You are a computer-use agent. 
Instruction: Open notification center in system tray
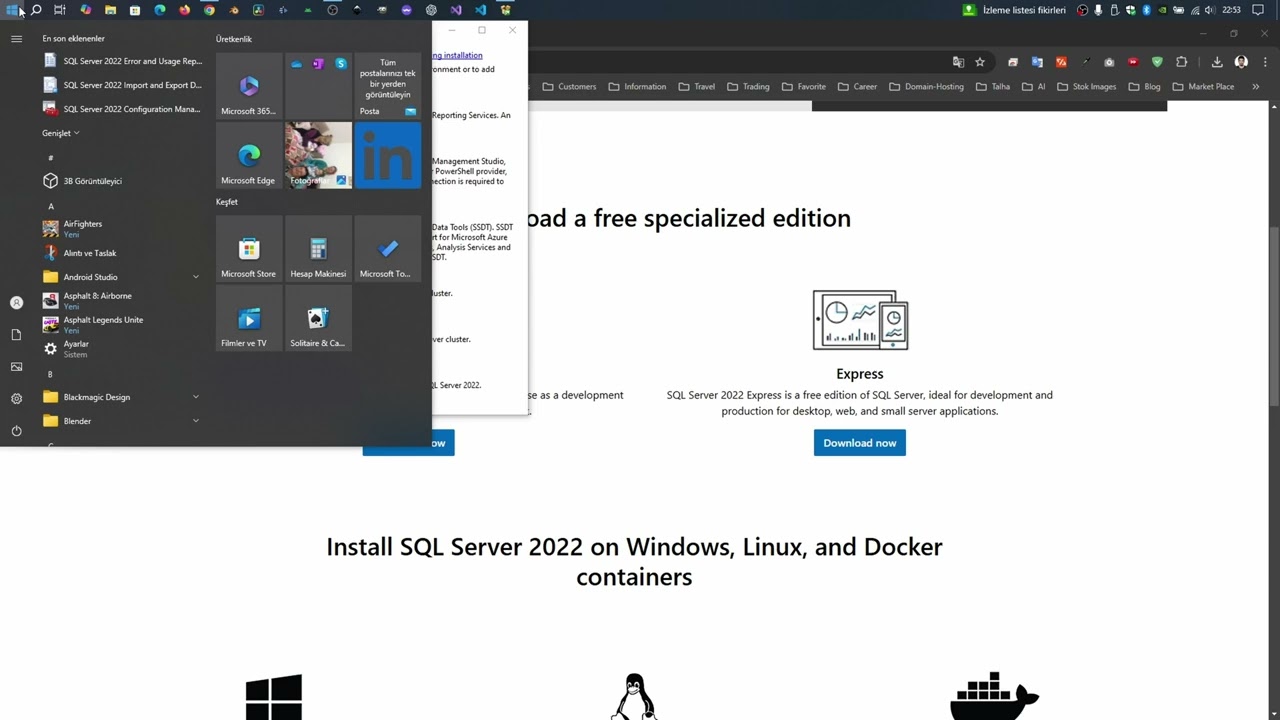point(1258,10)
